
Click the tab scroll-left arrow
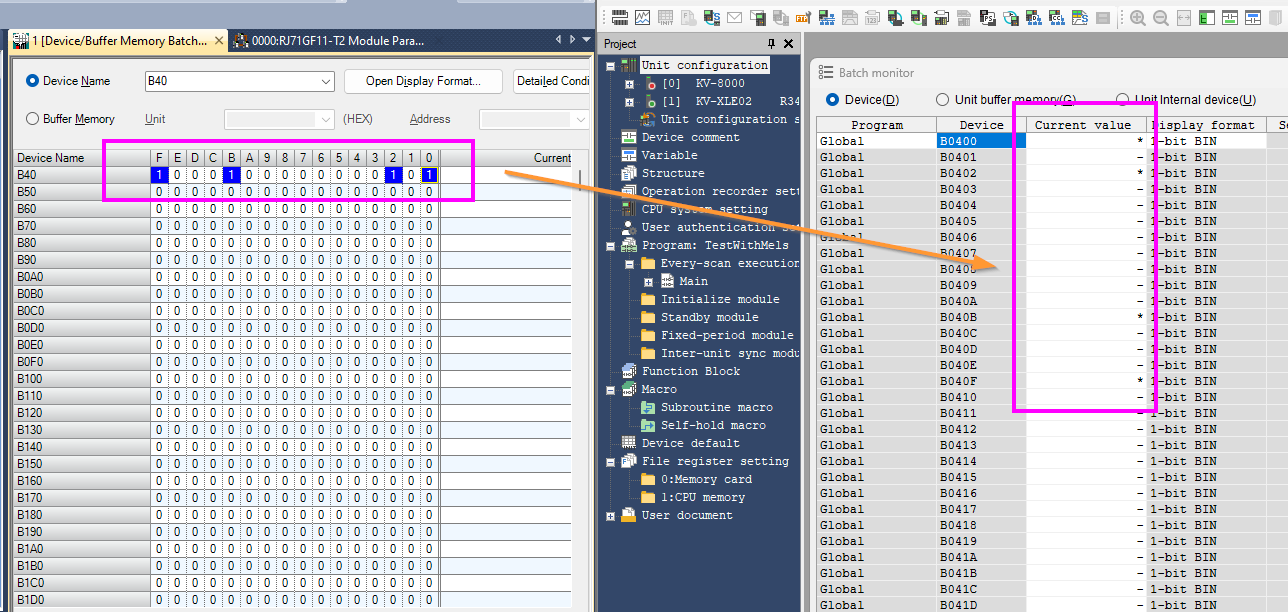click(558, 41)
